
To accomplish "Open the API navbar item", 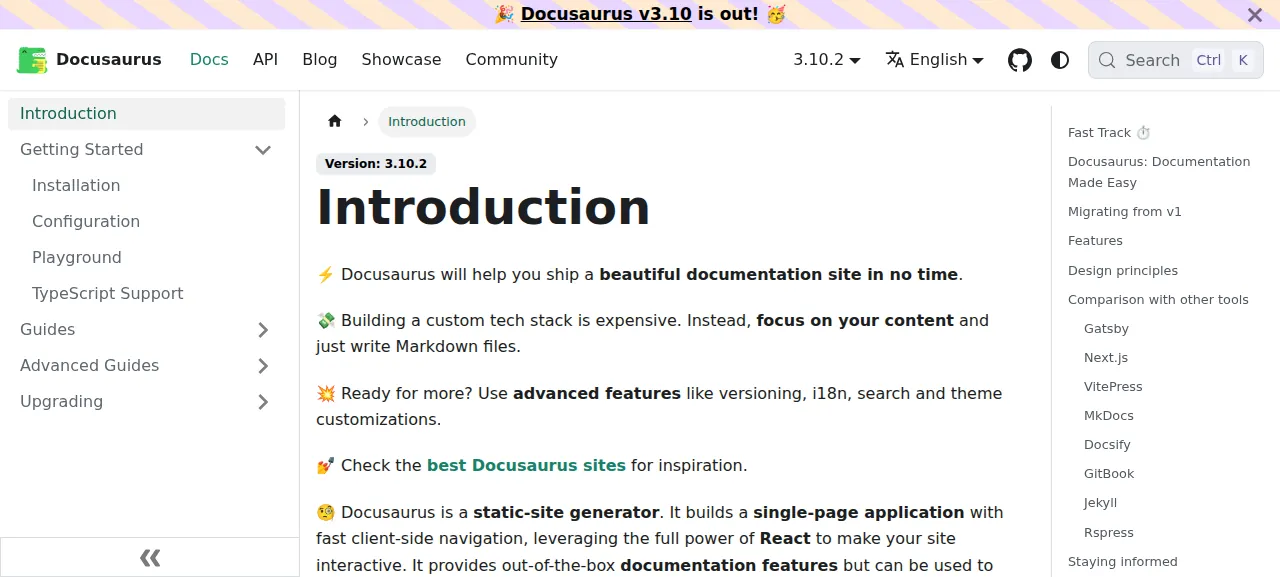I will point(265,60).
